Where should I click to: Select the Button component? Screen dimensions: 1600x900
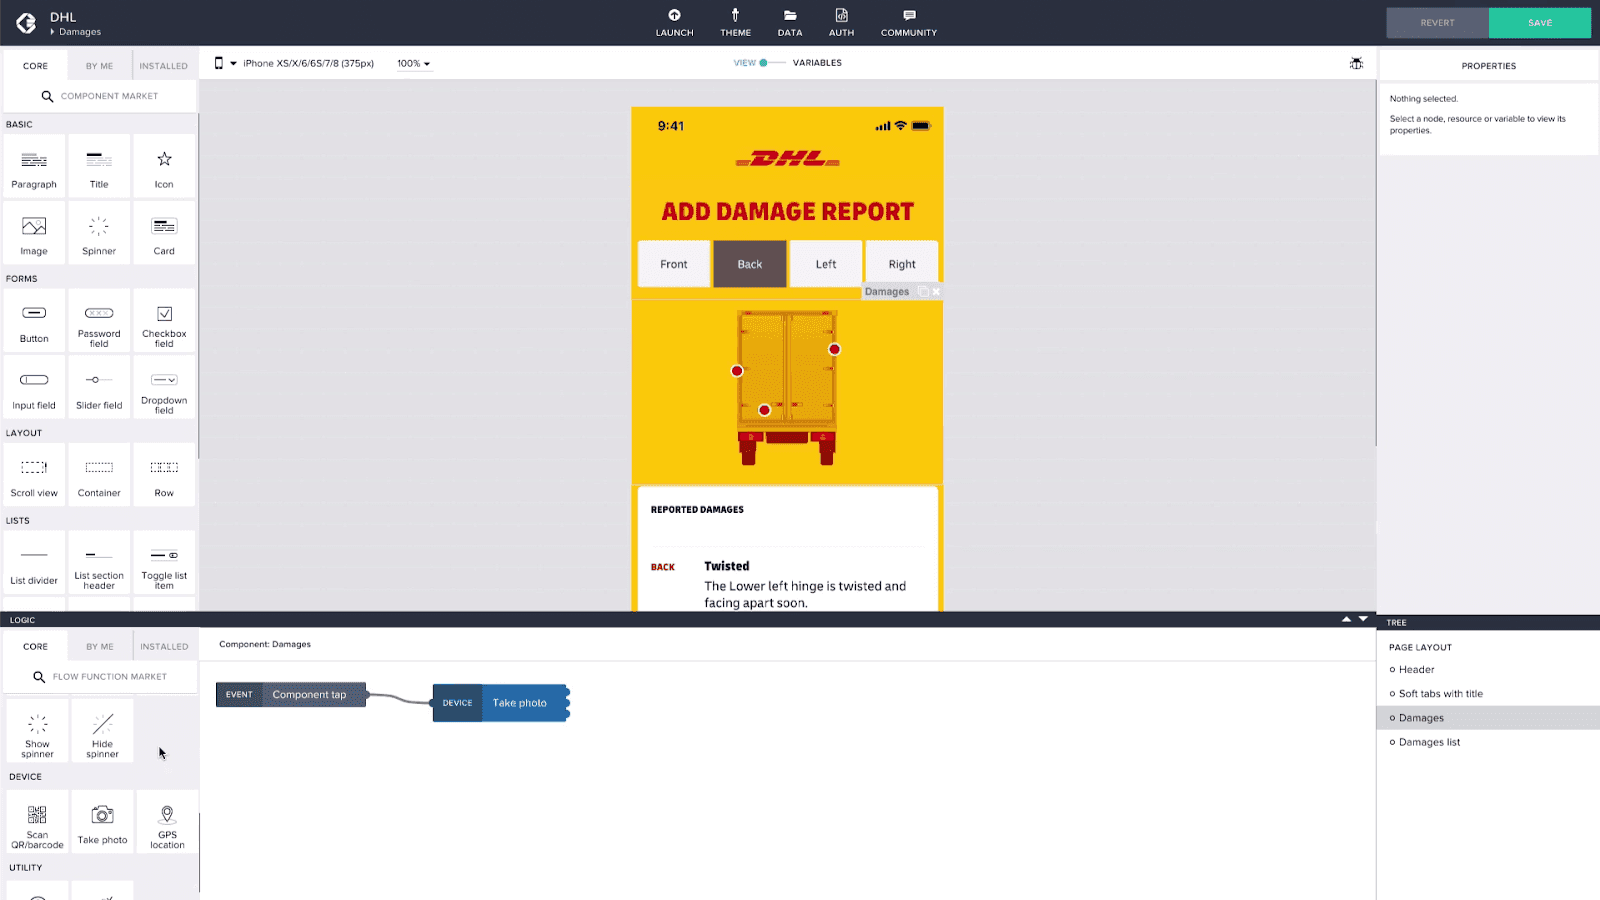[x=34, y=321]
